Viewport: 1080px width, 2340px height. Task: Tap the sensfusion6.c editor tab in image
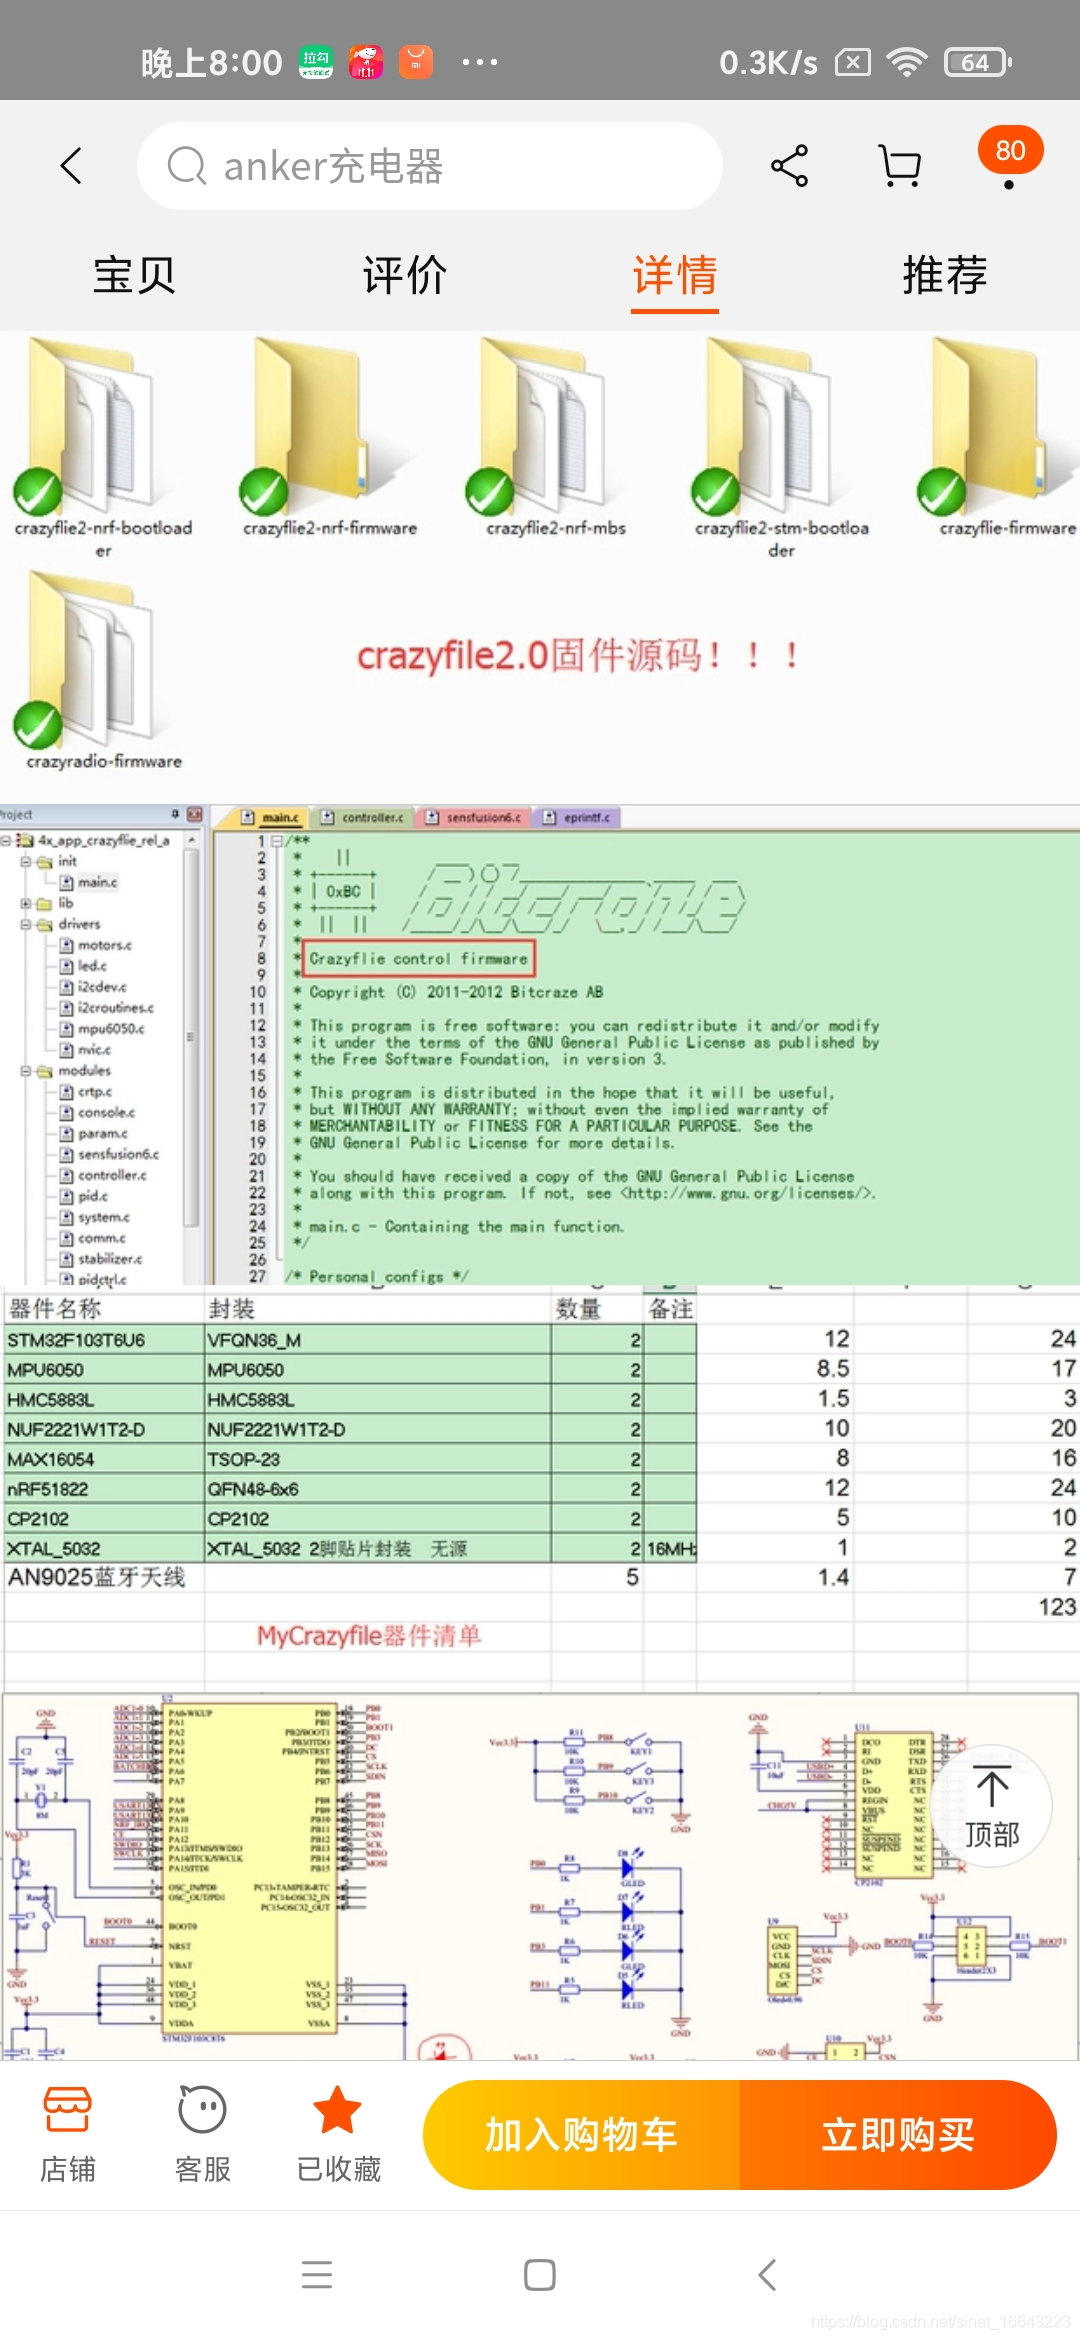click(x=473, y=817)
